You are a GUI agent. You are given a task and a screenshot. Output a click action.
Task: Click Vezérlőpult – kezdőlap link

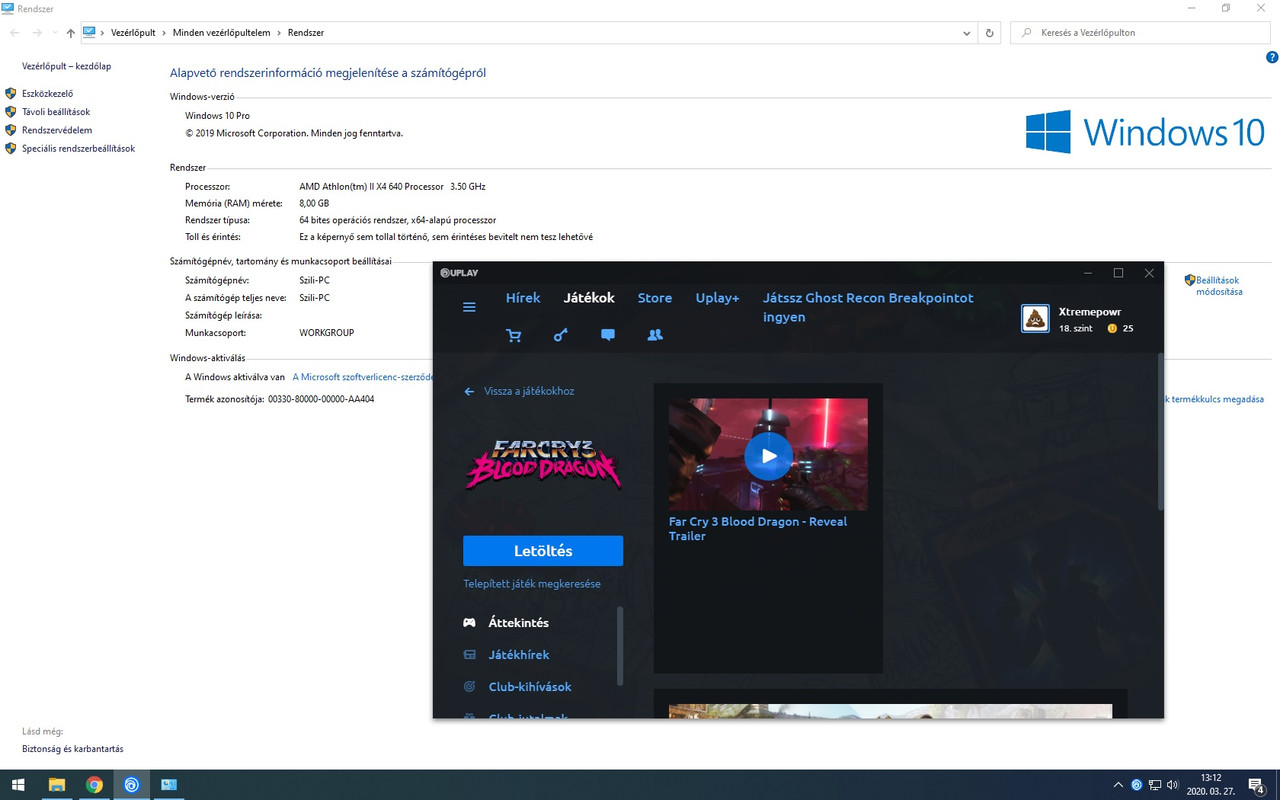pos(66,66)
